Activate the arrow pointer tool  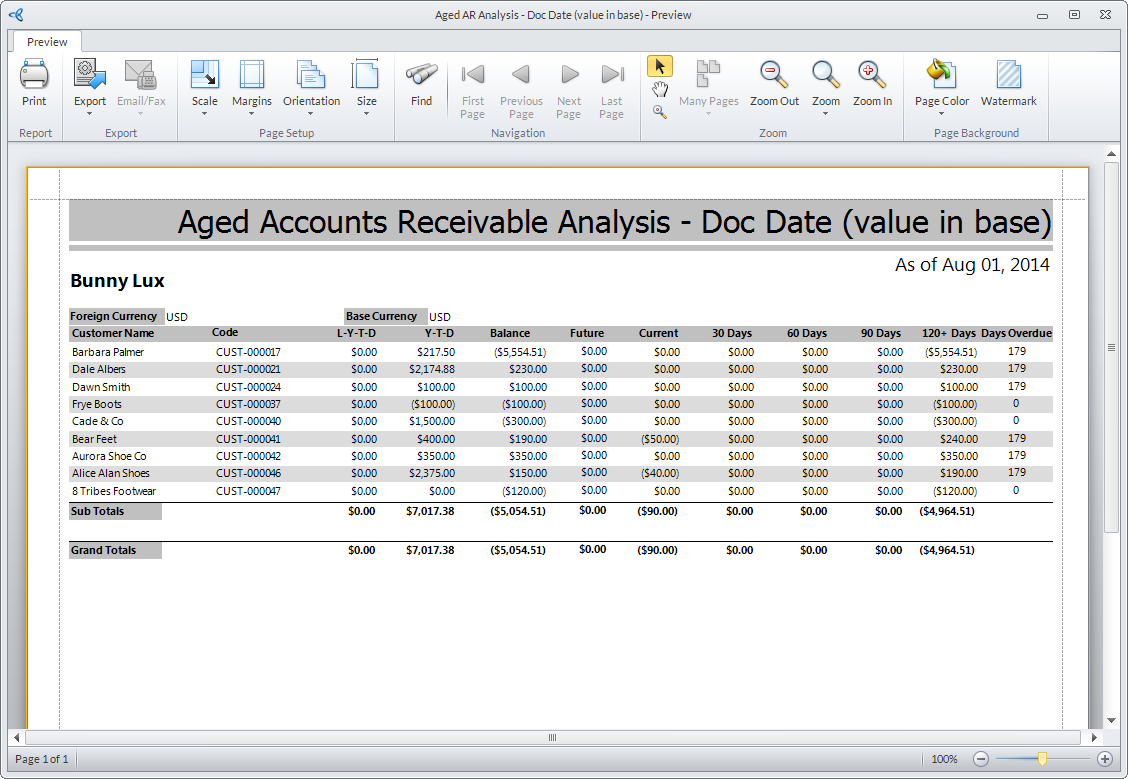pyautogui.click(x=659, y=67)
